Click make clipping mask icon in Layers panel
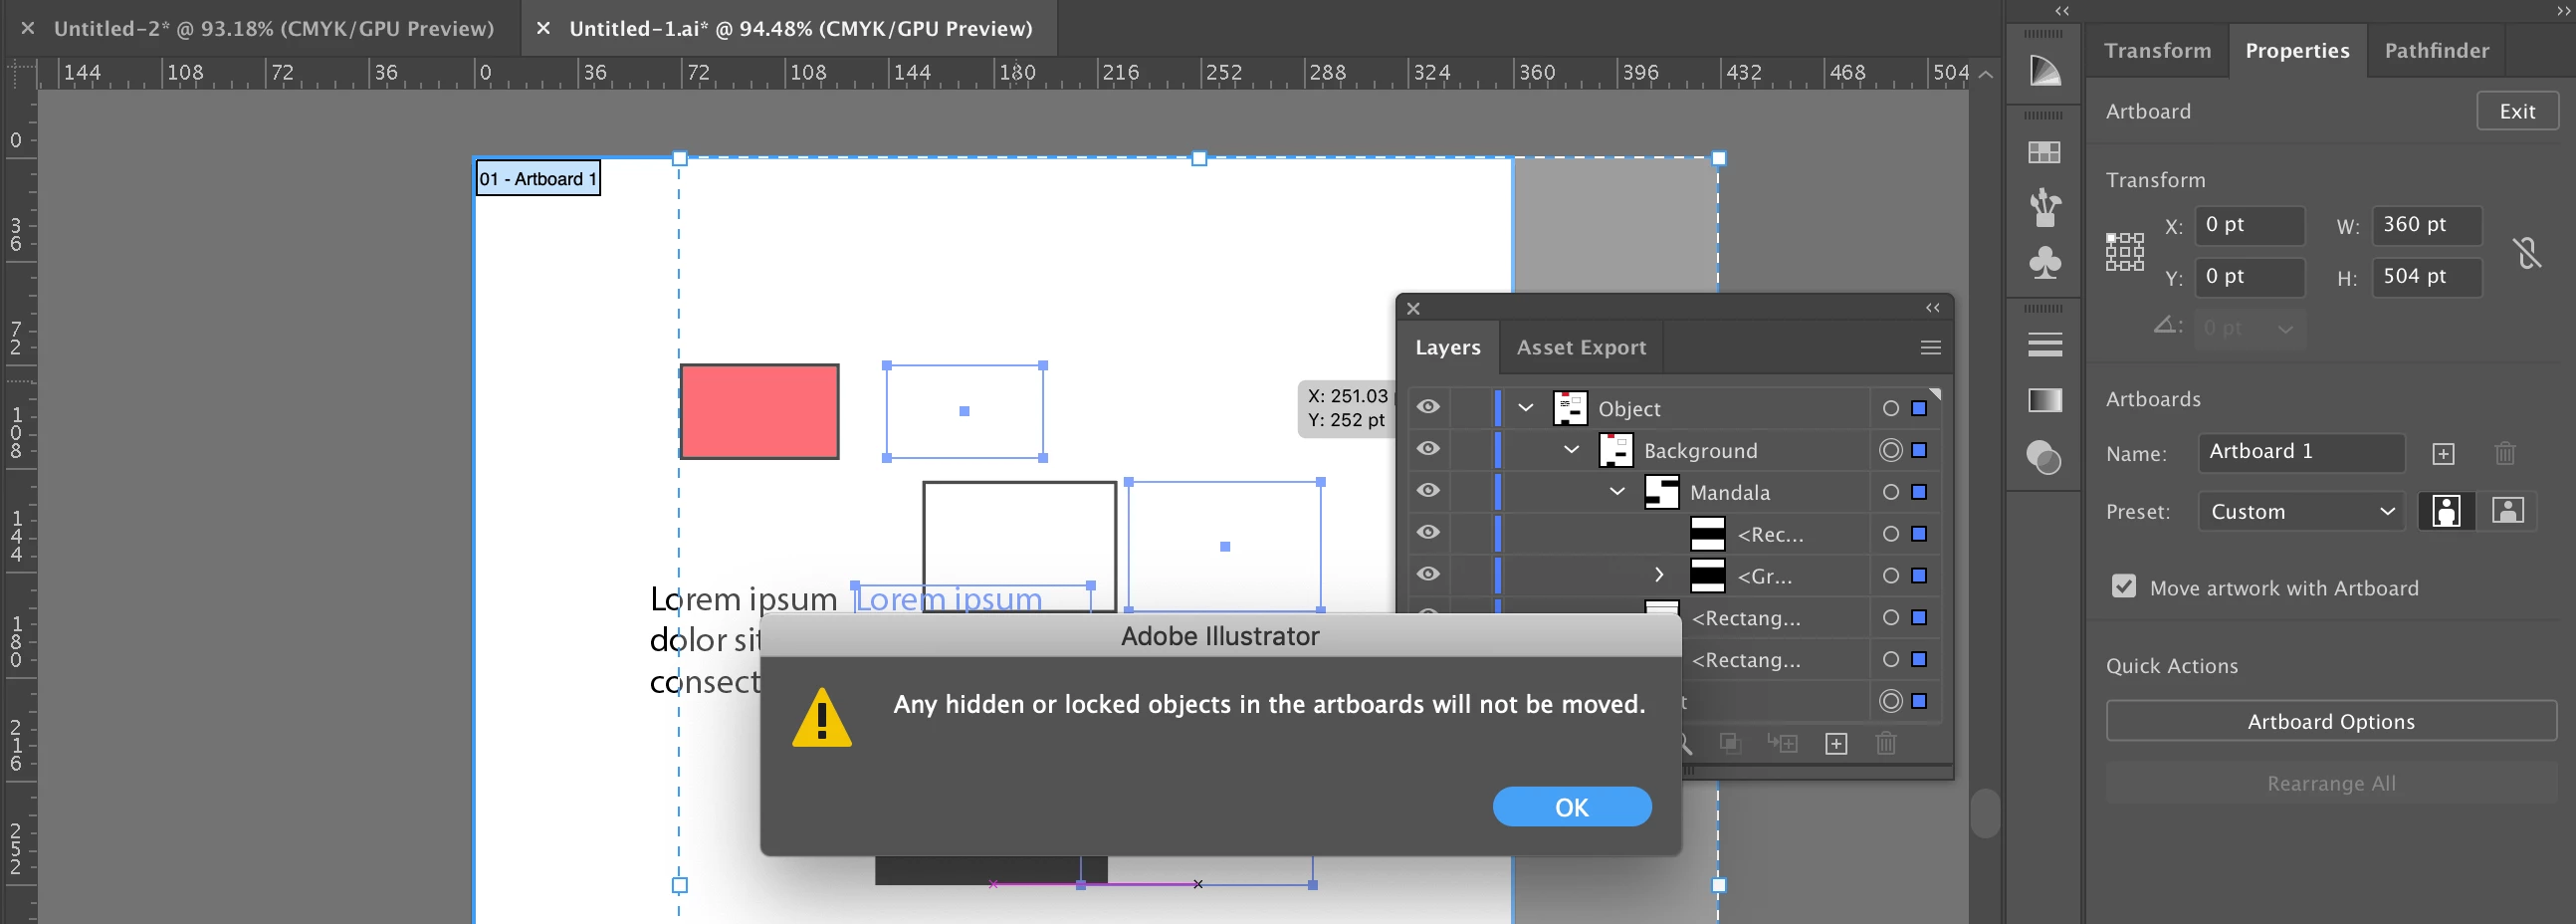The image size is (2576, 924). [x=1730, y=744]
